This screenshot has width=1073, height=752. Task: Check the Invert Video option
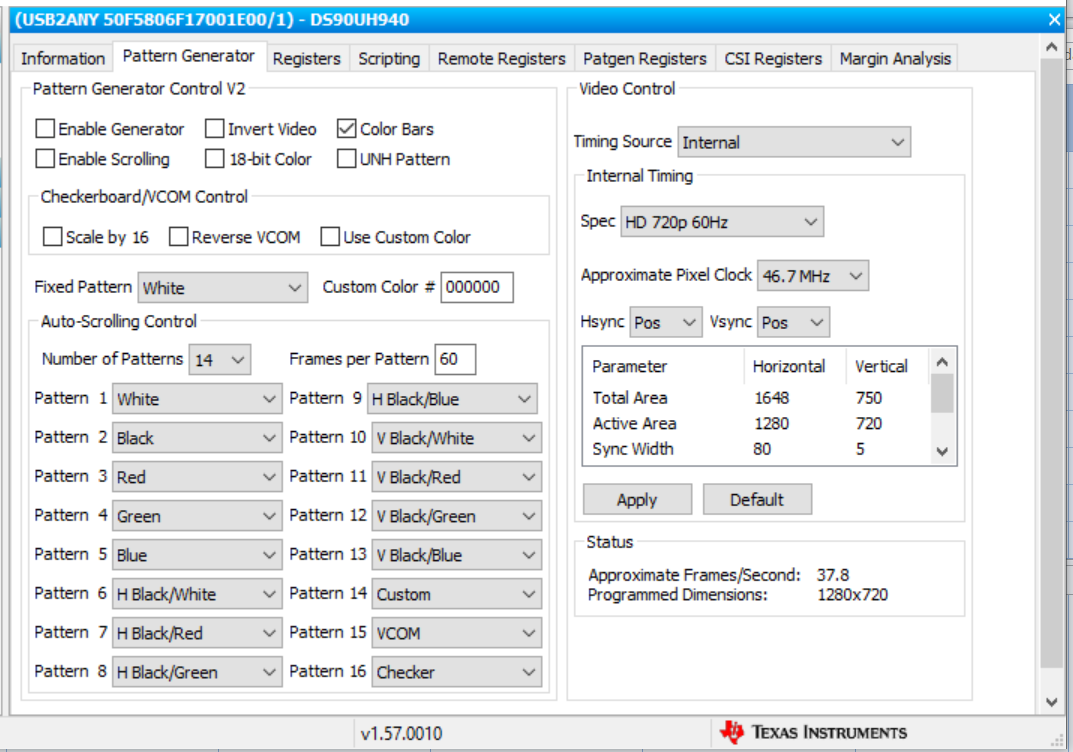click(x=215, y=129)
